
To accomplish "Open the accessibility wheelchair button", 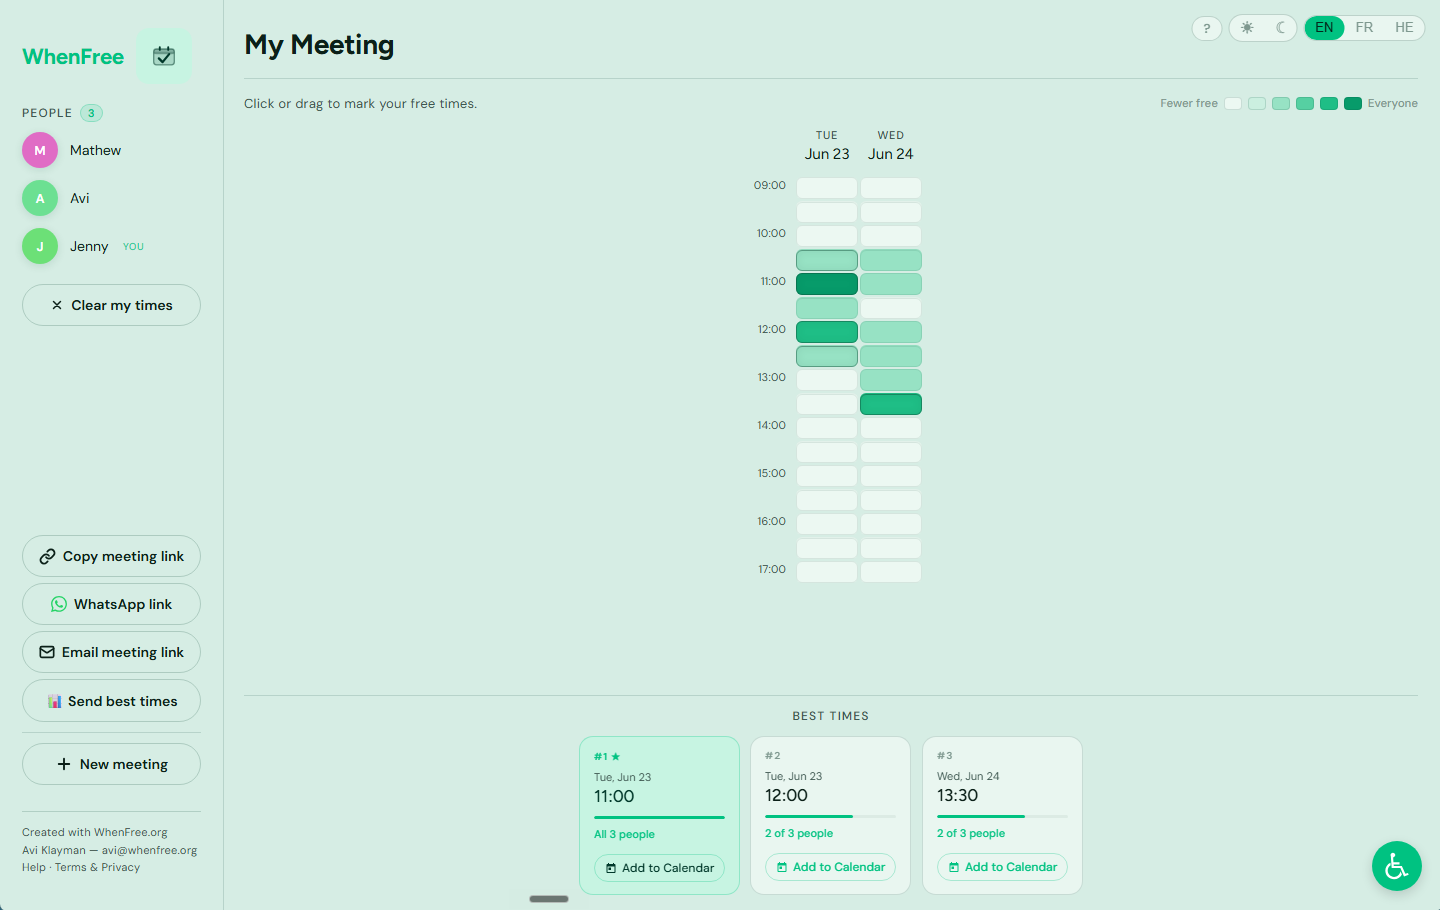I will click(x=1397, y=866).
